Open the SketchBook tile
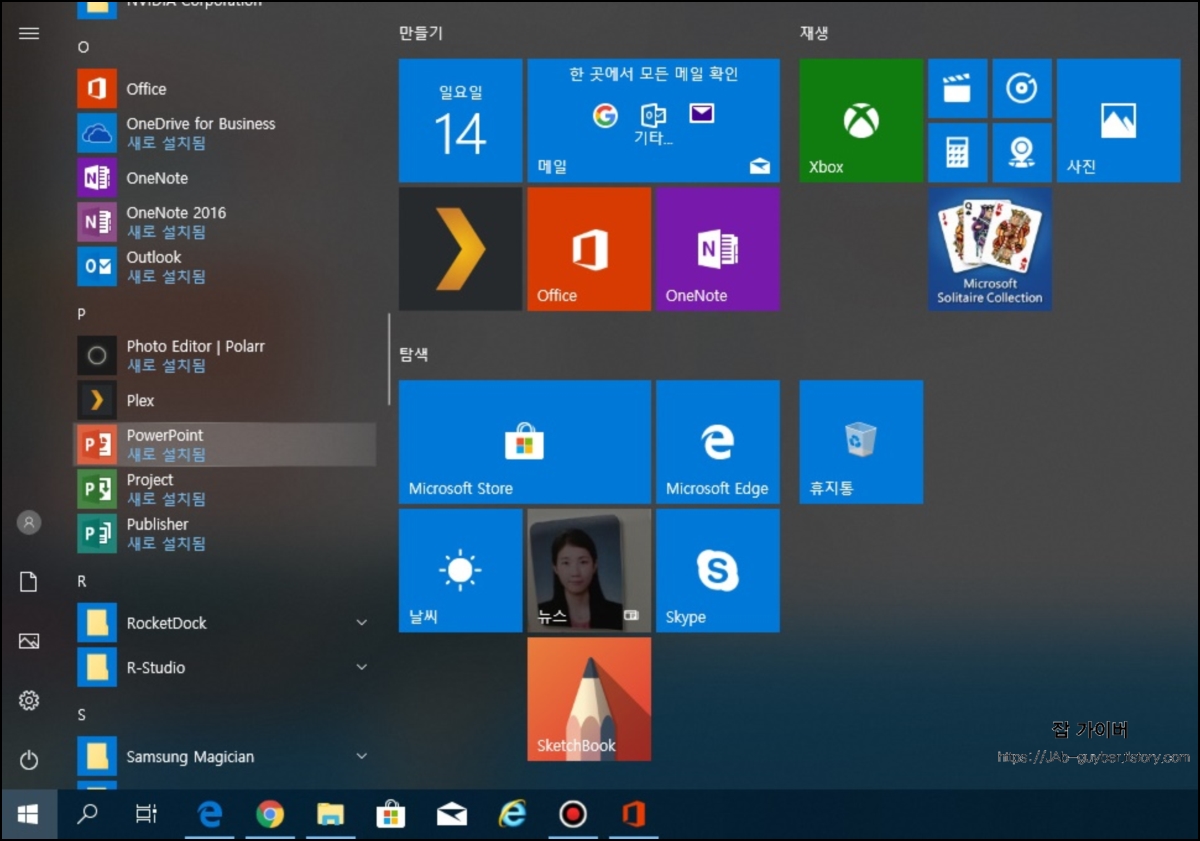Viewport: 1200px width, 841px height. pyautogui.click(x=589, y=699)
